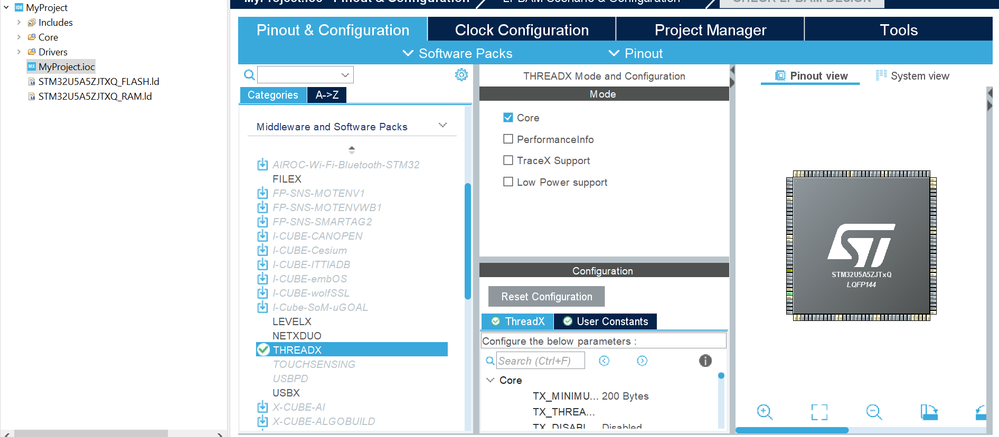Viewport: 999px width, 437px height.
Task: Select FILEX middleware
Action: 287,179
